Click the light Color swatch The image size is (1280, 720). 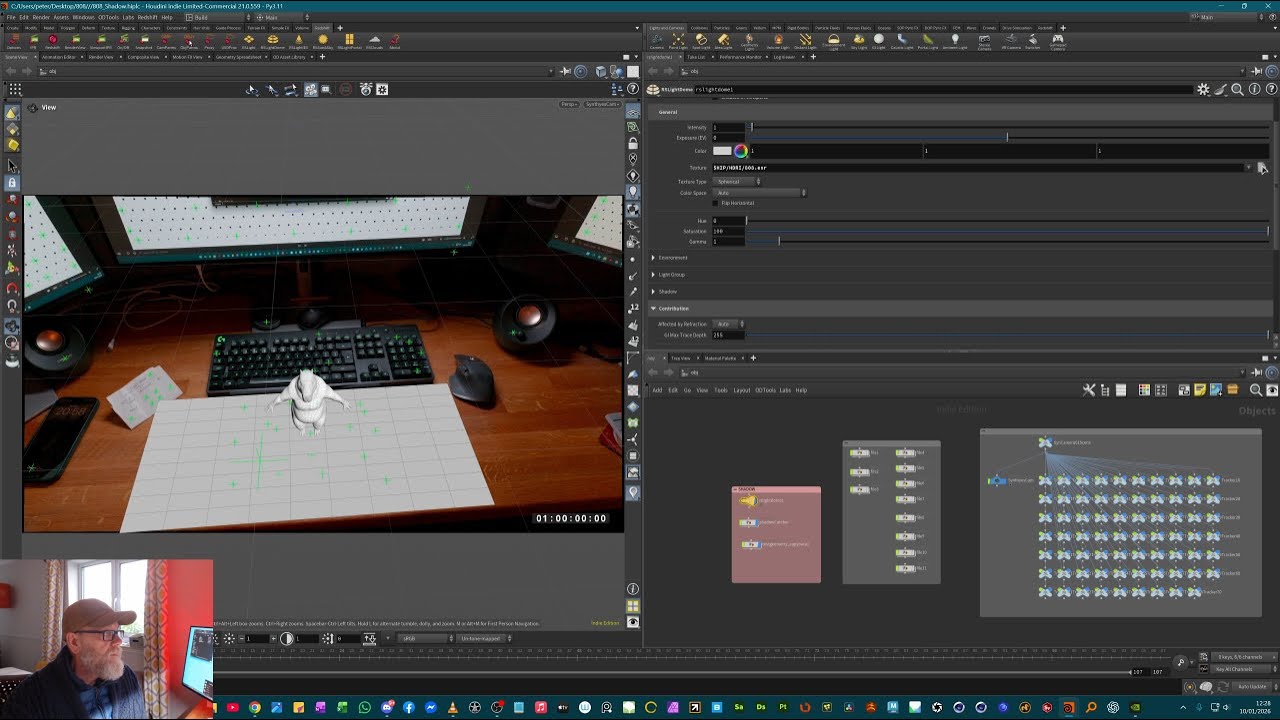click(722, 151)
